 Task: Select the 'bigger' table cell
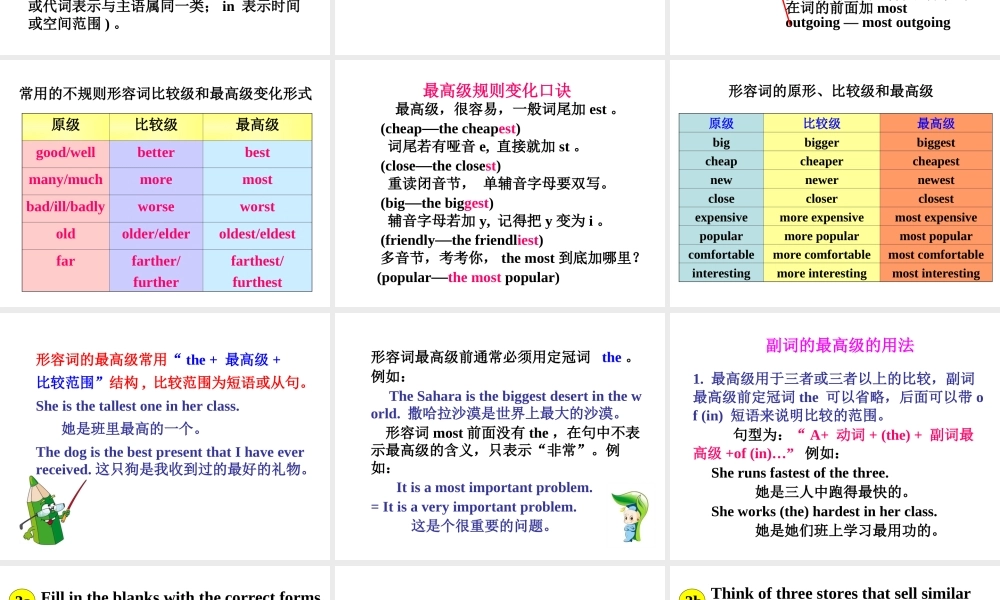coord(821,142)
